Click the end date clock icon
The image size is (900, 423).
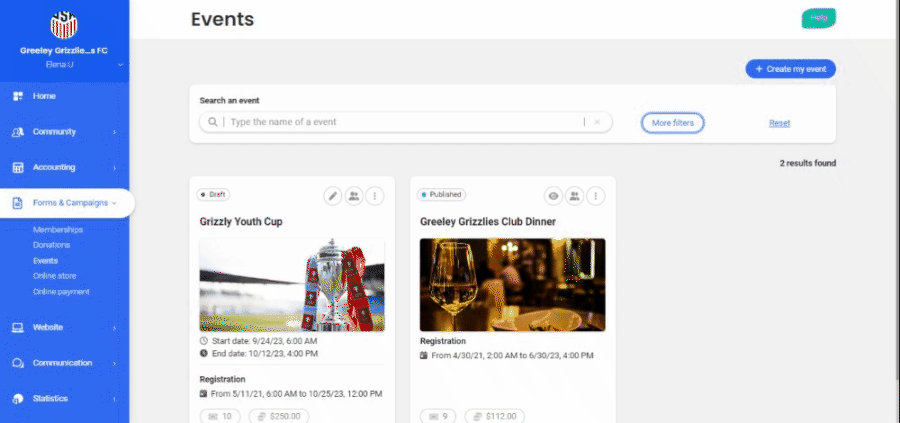(203, 353)
